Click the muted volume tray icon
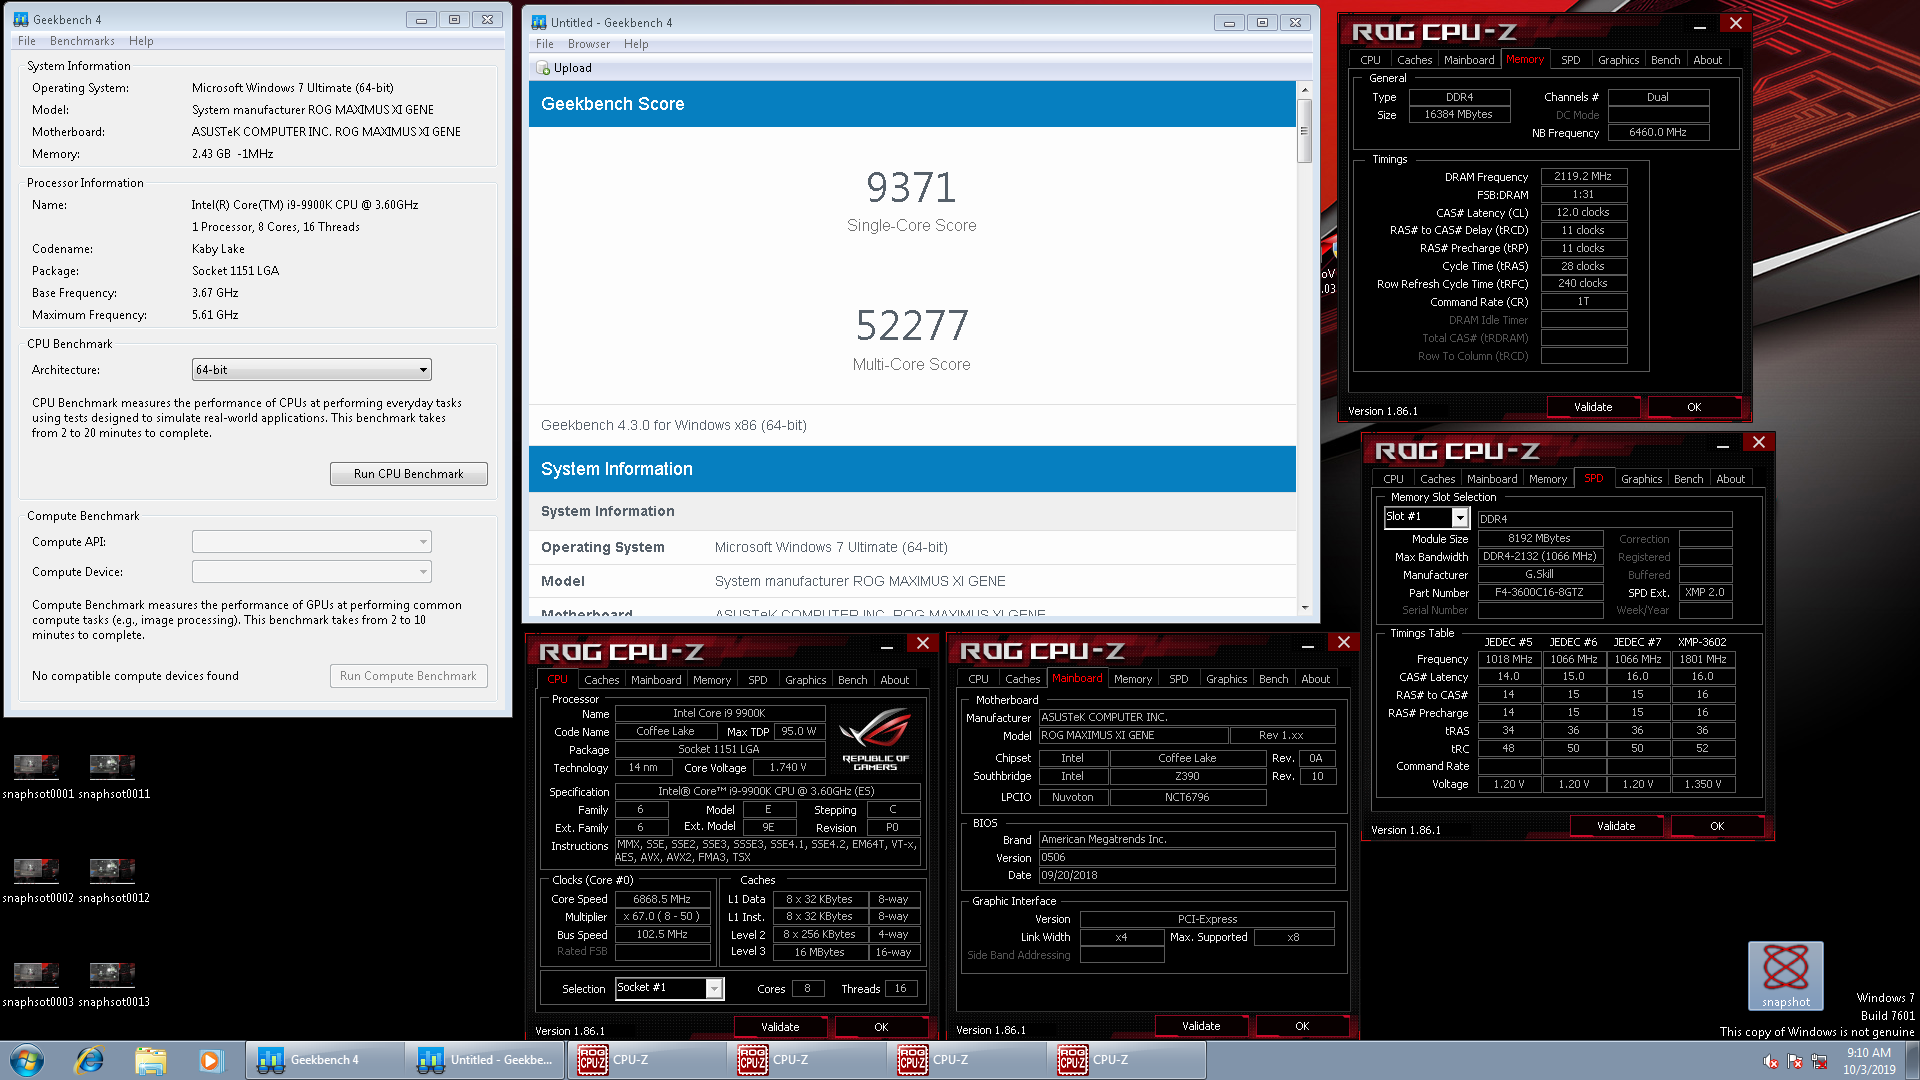 [1771, 1062]
